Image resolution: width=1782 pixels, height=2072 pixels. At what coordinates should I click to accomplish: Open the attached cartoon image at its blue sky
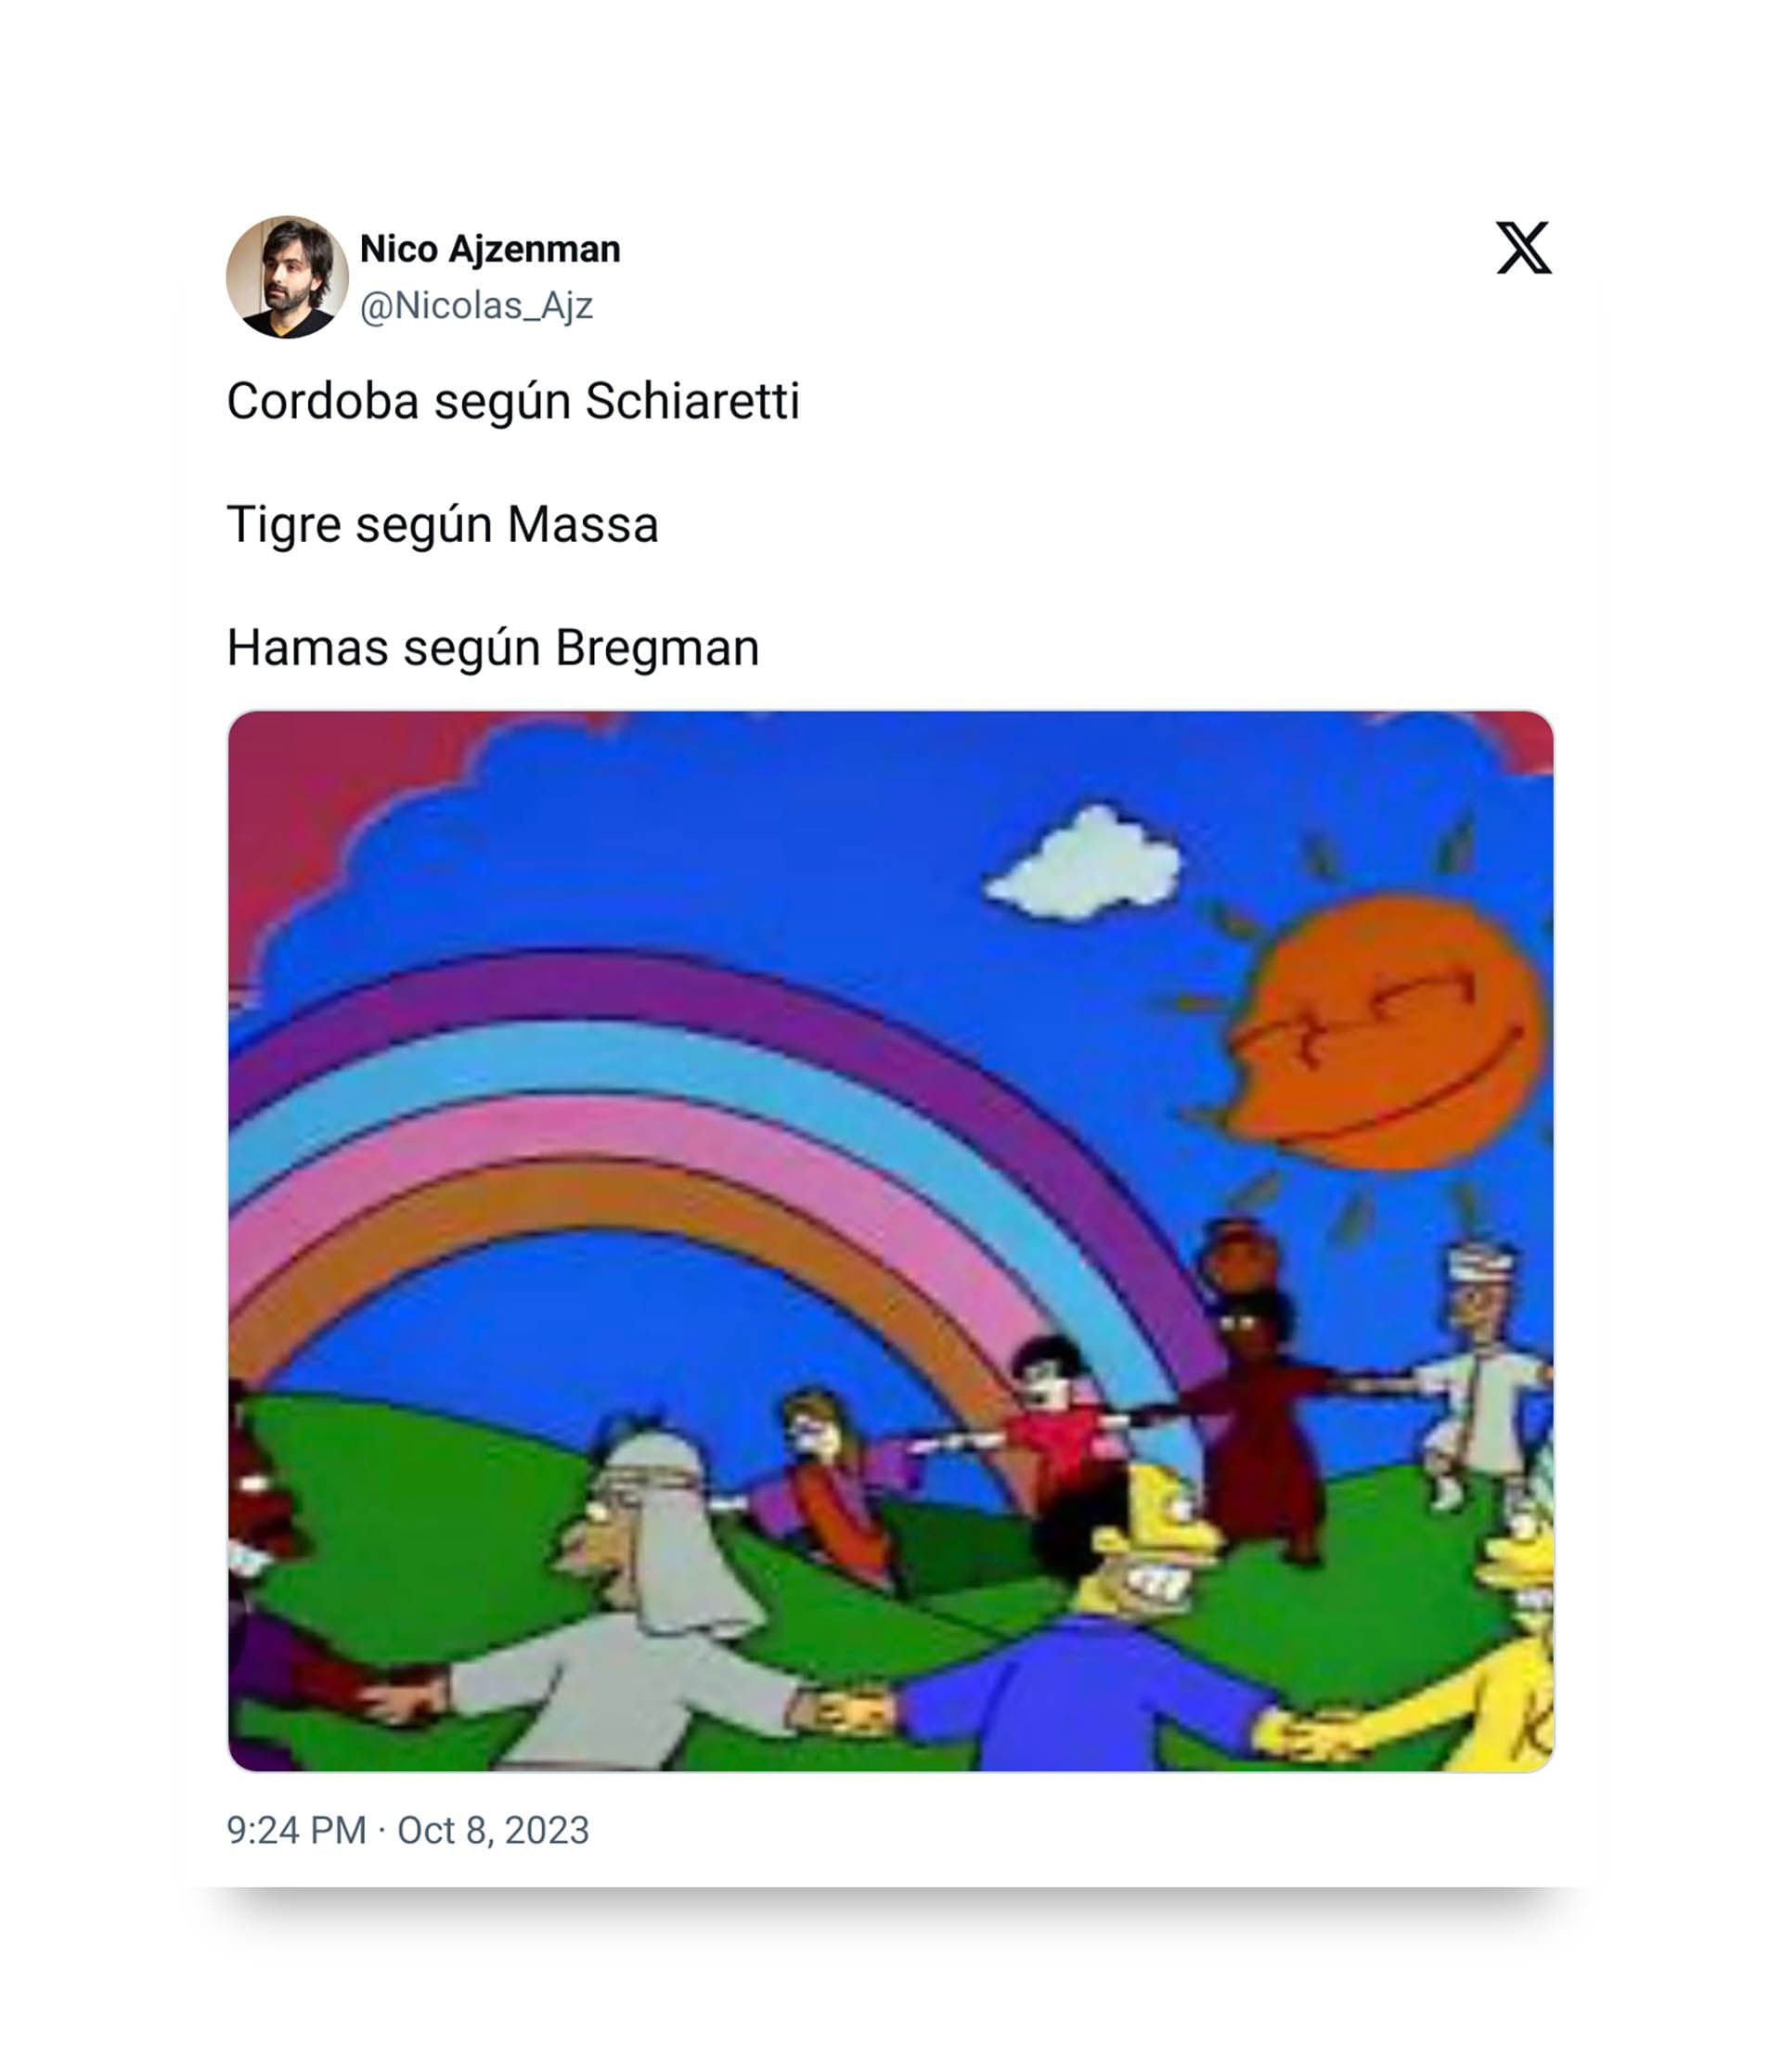pyautogui.click(x=700, y=850)
